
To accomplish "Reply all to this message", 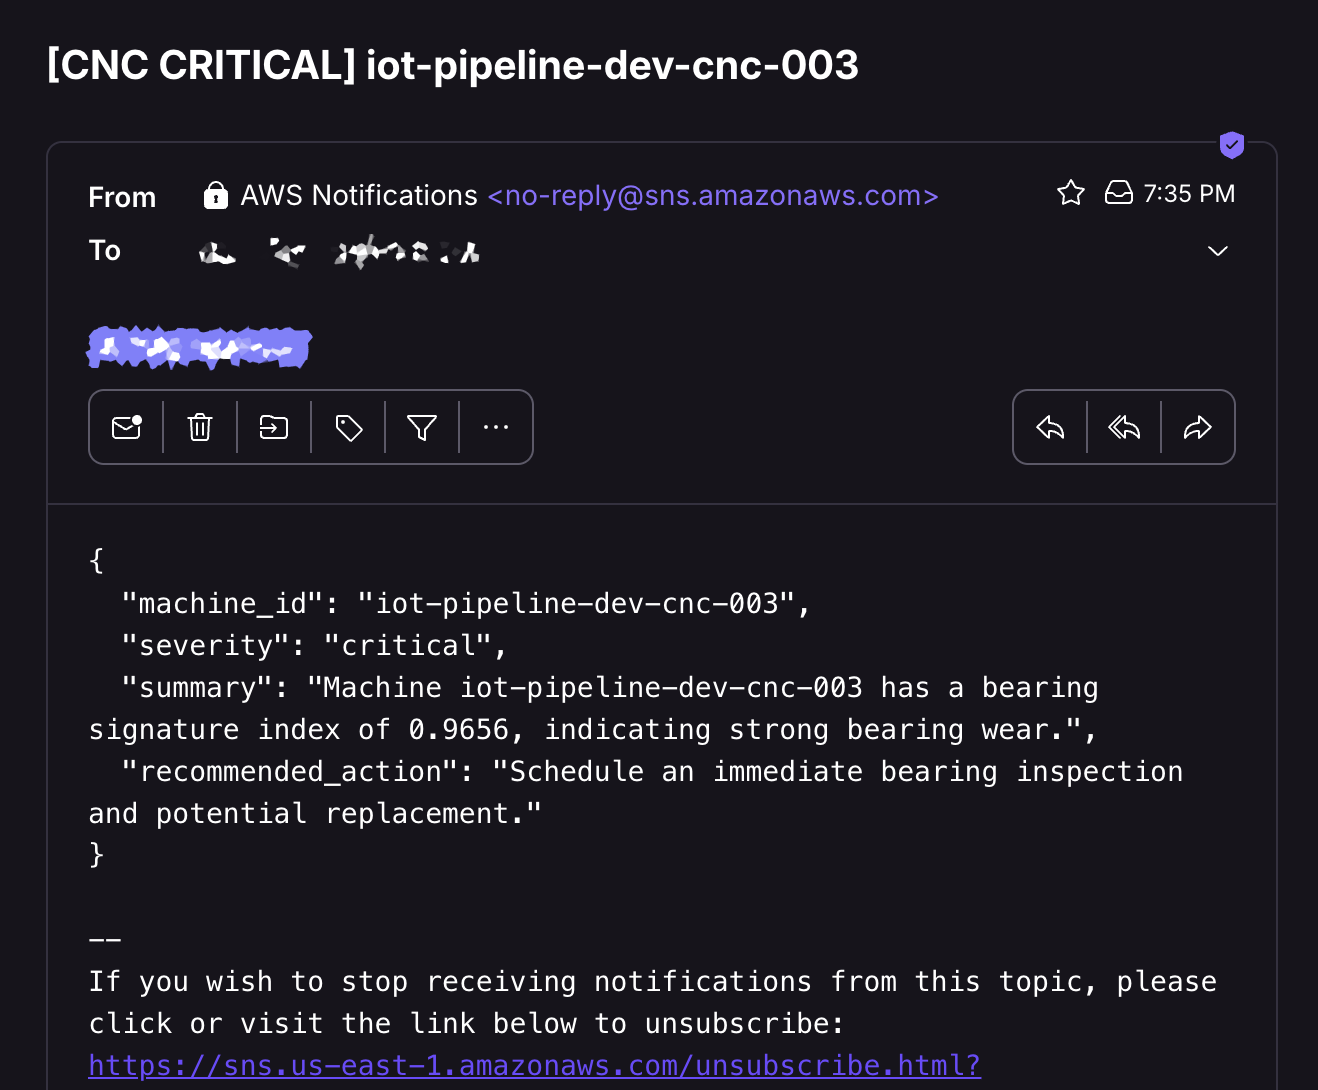I will coord(1124,428).
